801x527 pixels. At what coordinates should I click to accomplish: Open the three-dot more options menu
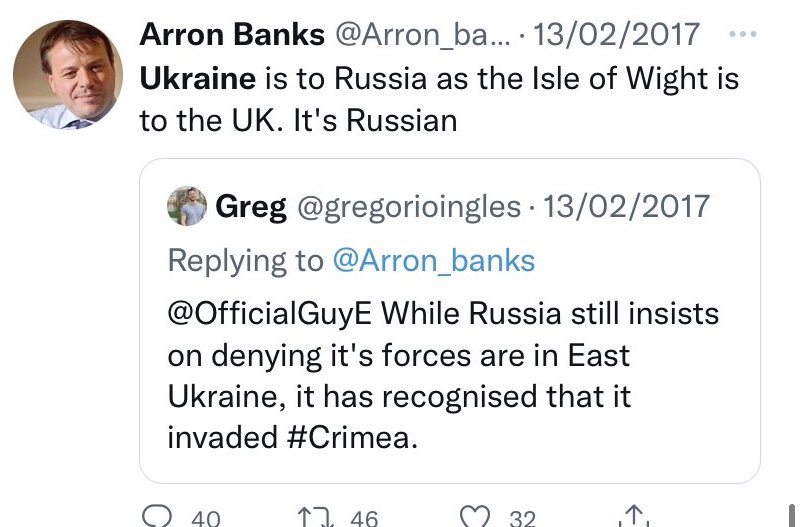[742, 34]
